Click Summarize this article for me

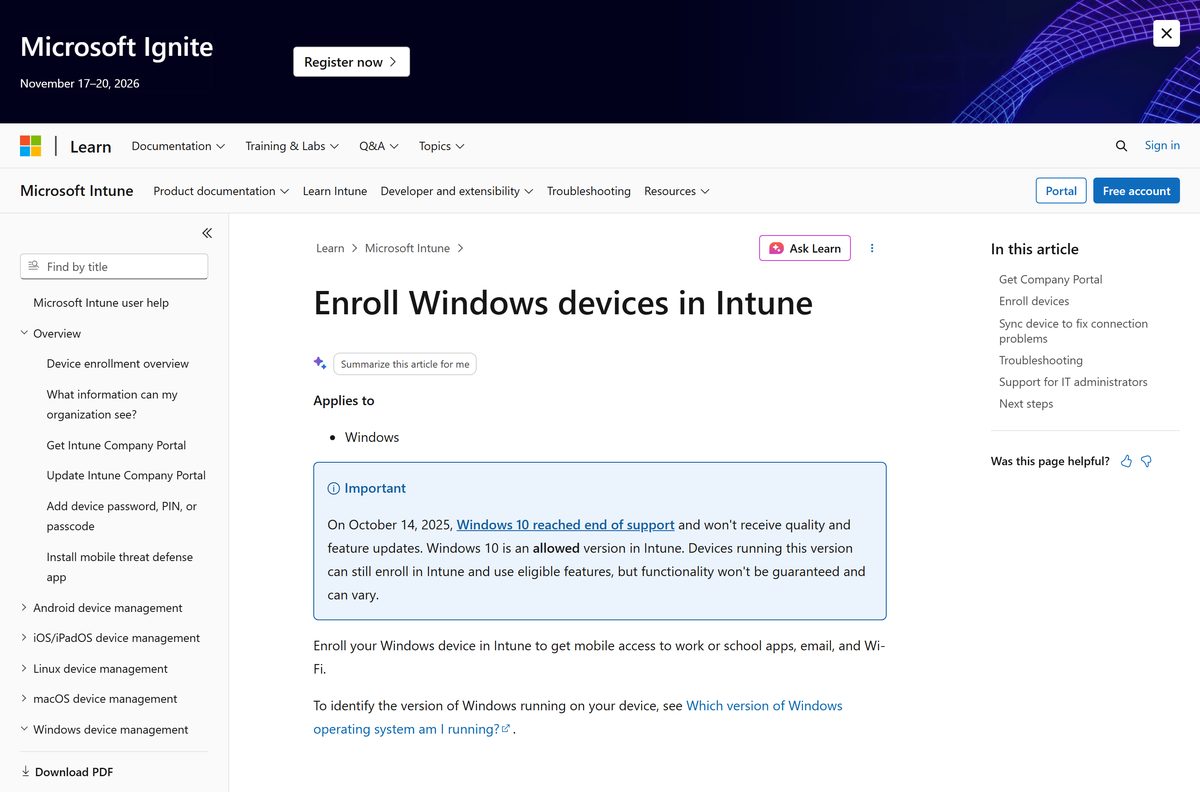(405, 364)
